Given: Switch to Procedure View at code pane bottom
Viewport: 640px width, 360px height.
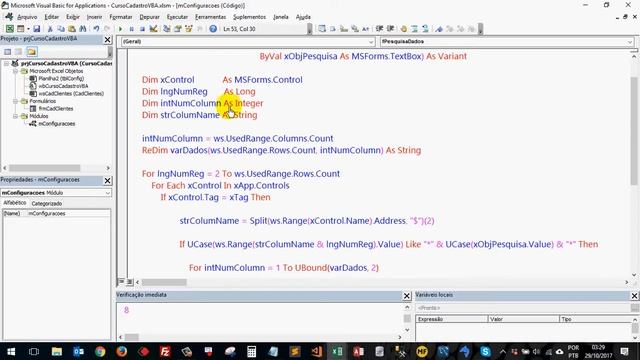Looking at the screenshot, I should (121, 282).
